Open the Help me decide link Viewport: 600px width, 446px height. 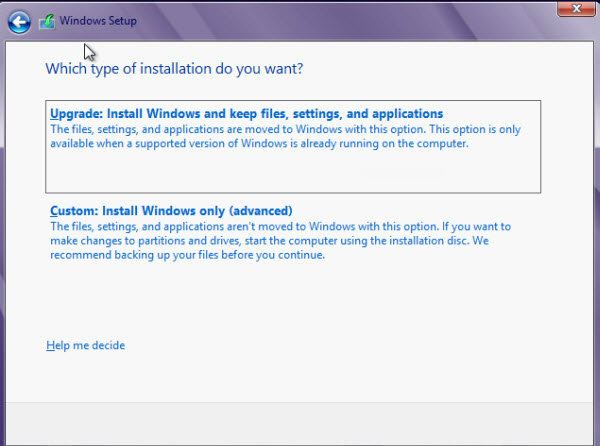[x=85, y=345]
